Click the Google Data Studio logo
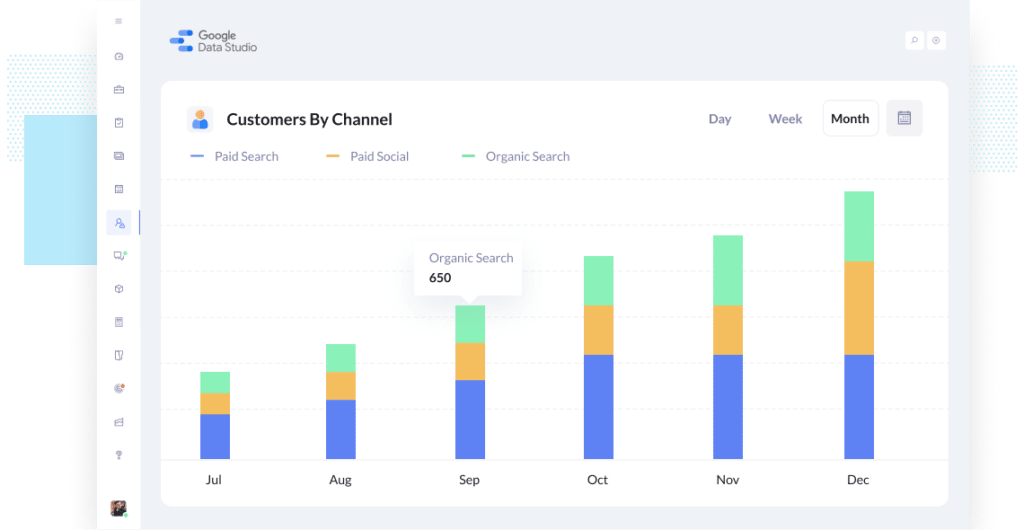The width and height of the screenshot is (1024, 530). [213, 41]
